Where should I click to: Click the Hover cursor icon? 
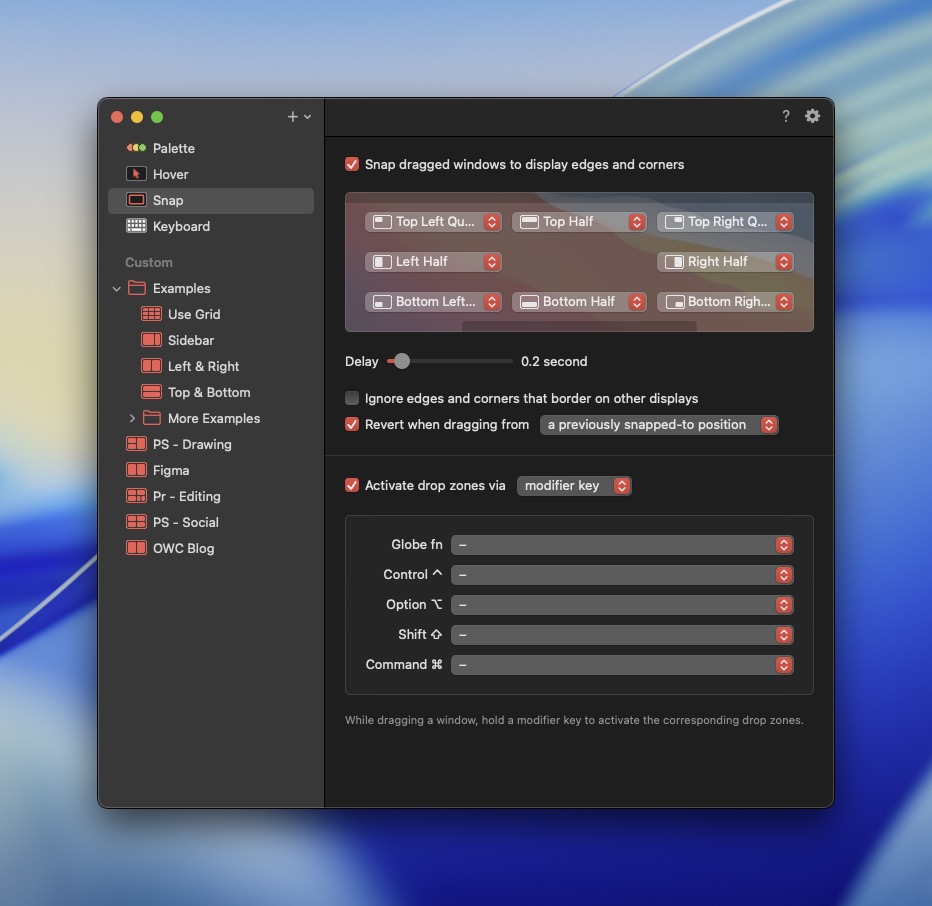[136, 174]
